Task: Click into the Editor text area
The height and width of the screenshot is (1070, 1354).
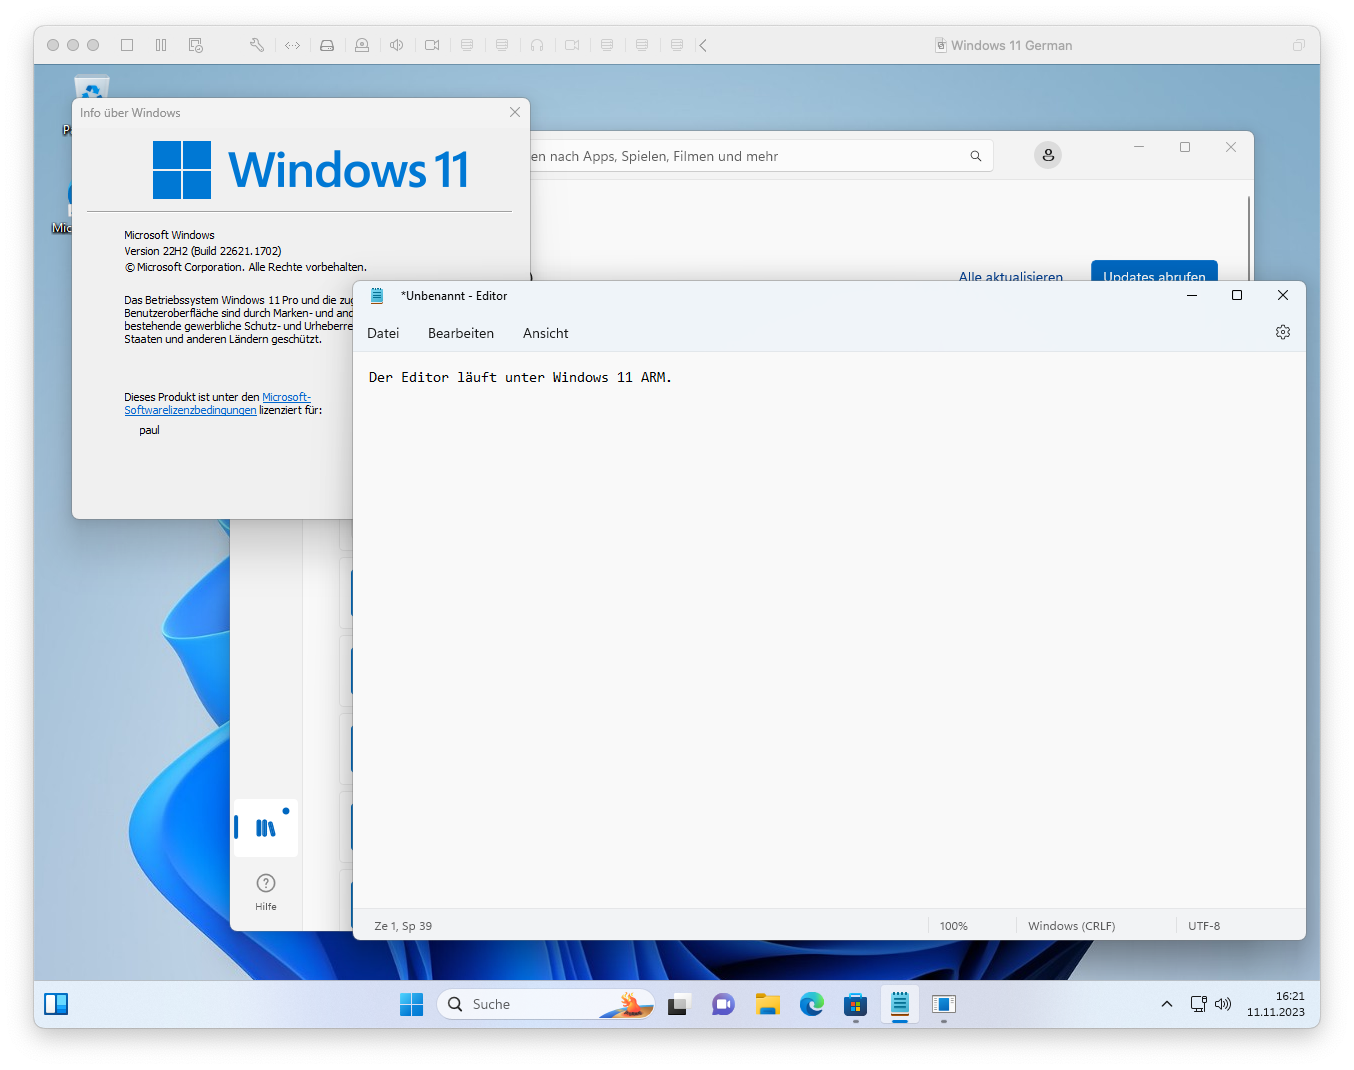Action: pyautogui.click(x=829, y=630)
